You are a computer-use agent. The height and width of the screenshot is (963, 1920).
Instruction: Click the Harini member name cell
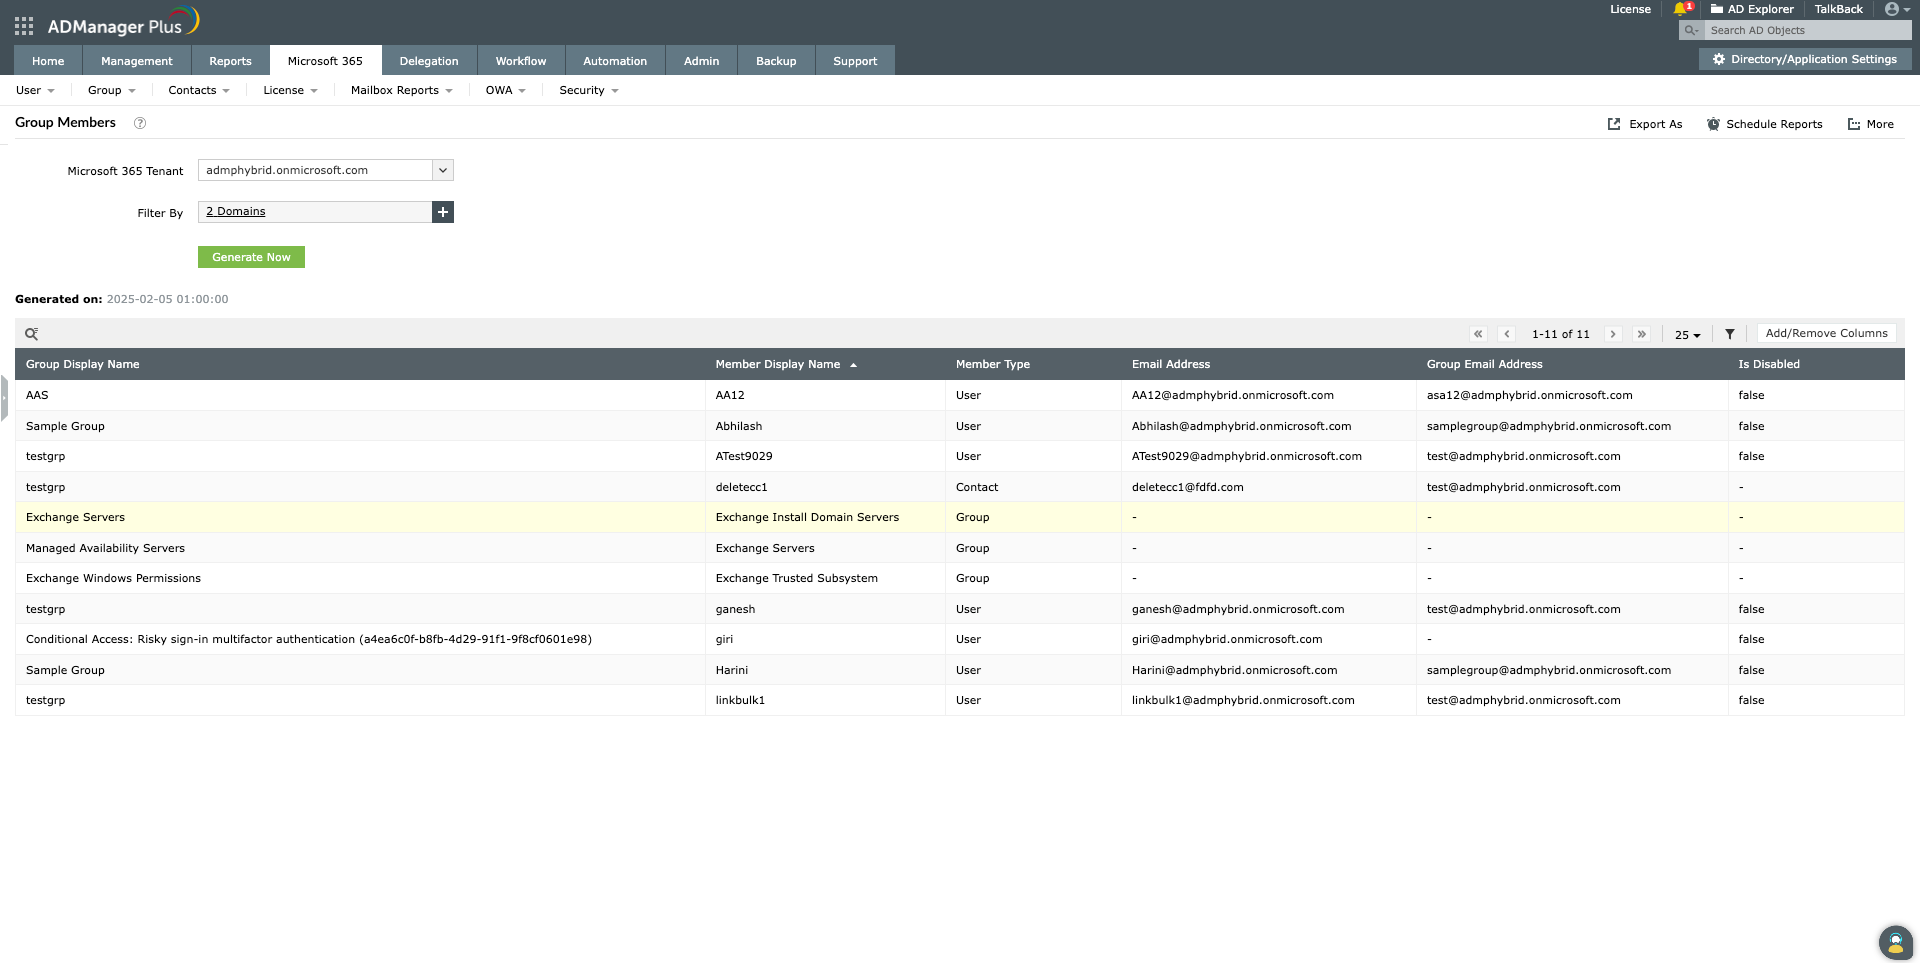(825, 670)
